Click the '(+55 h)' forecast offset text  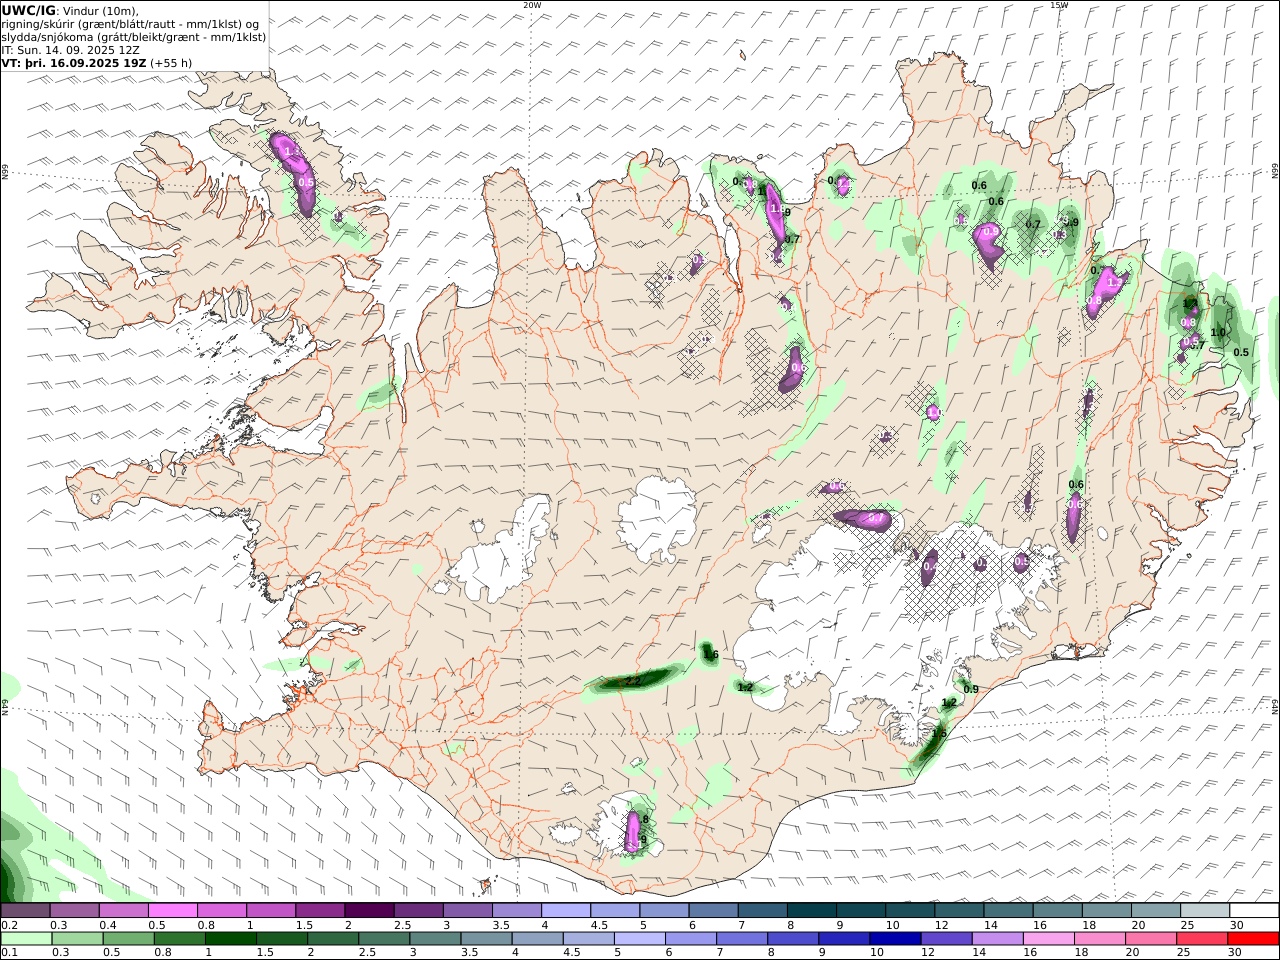click(x=171, y=63)
